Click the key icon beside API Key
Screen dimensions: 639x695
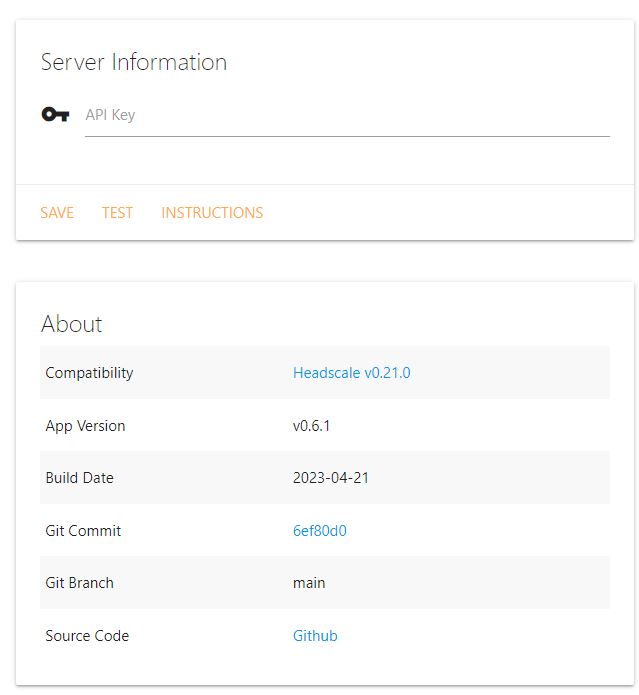pos(55,114)
